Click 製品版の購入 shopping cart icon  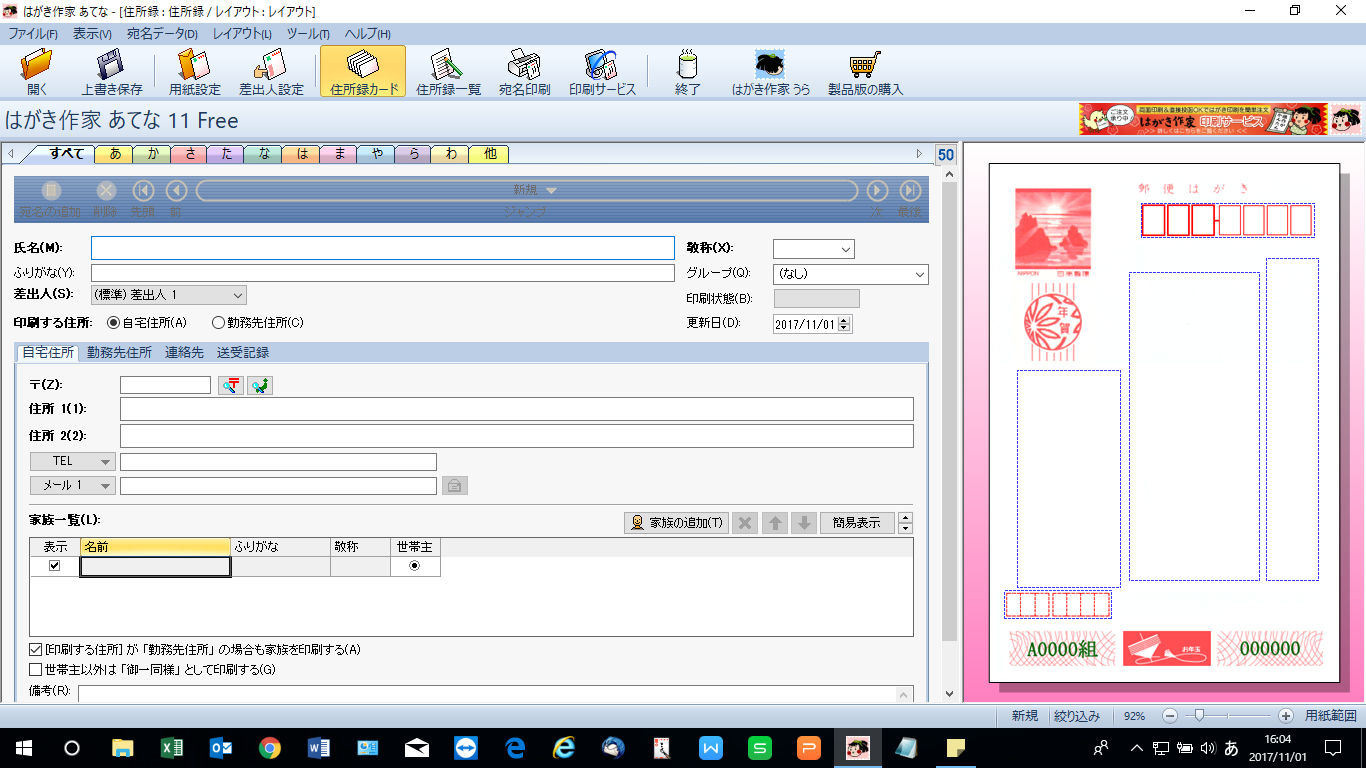(x=865, y=72)
